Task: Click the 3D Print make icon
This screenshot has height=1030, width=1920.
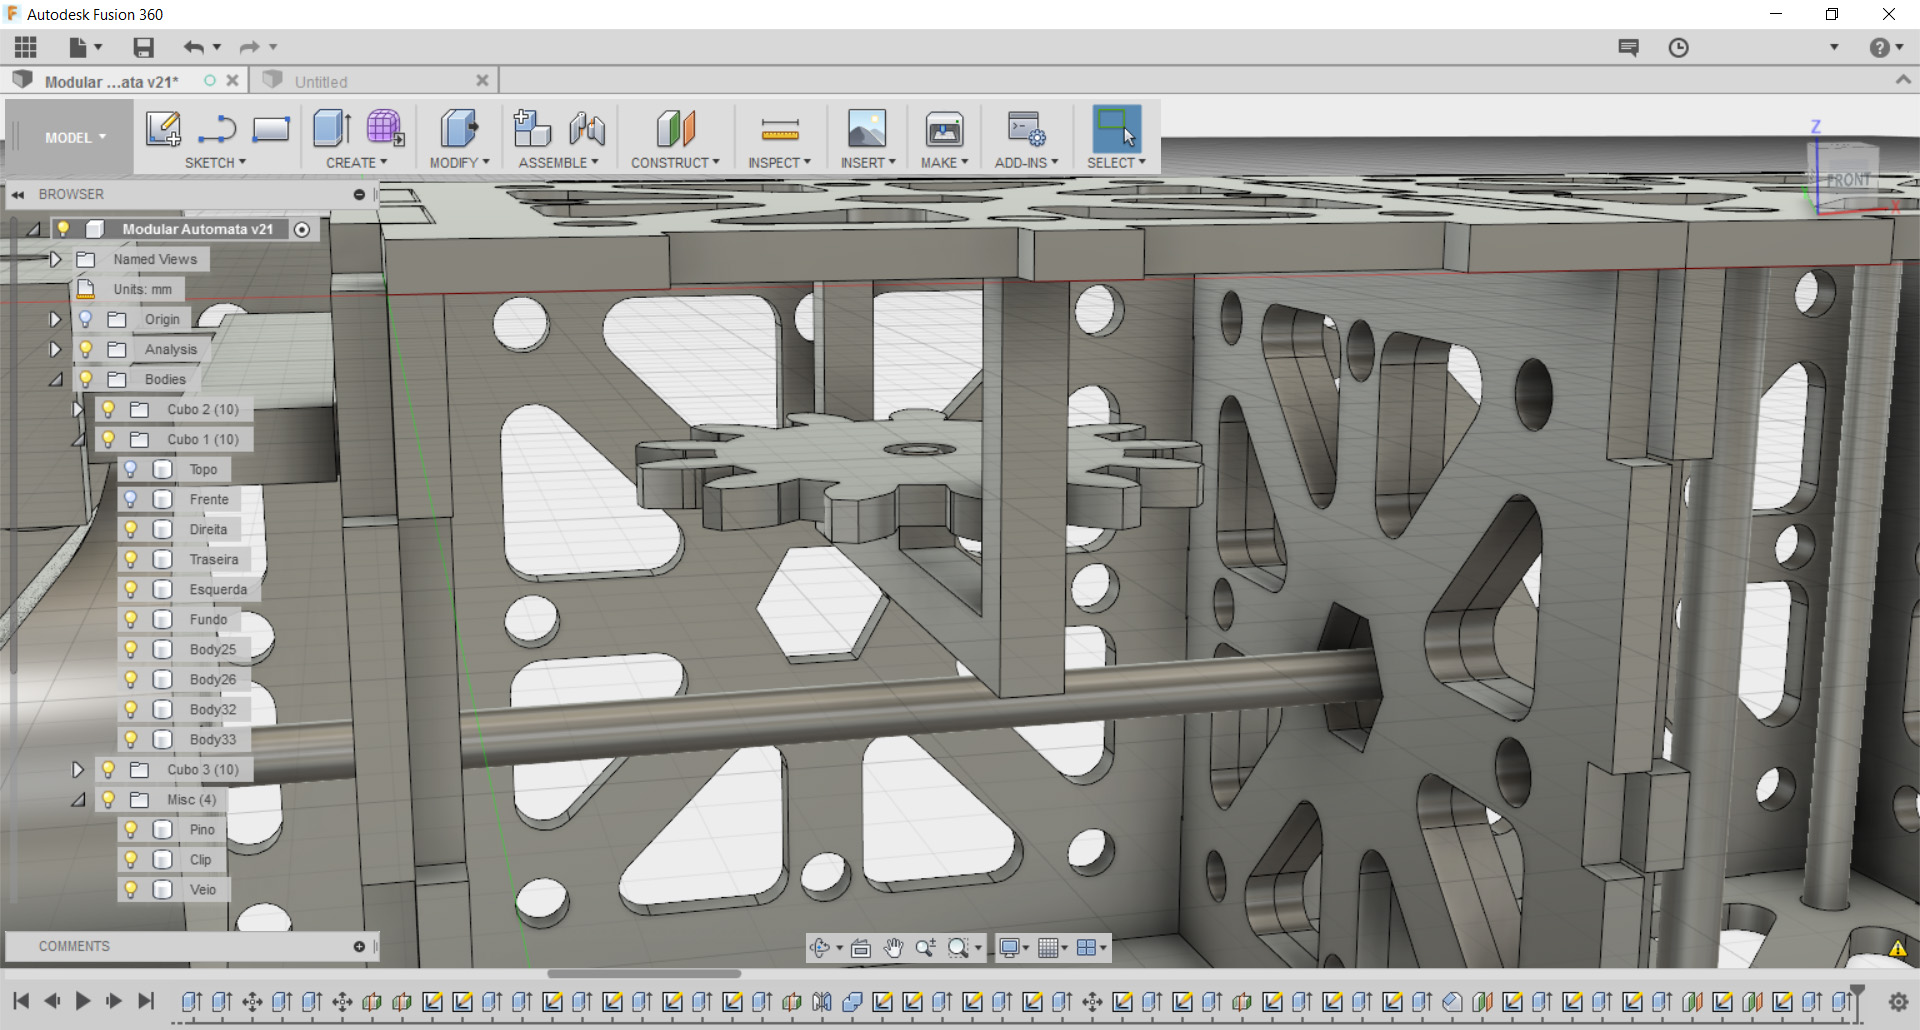Action: [944, 129]
